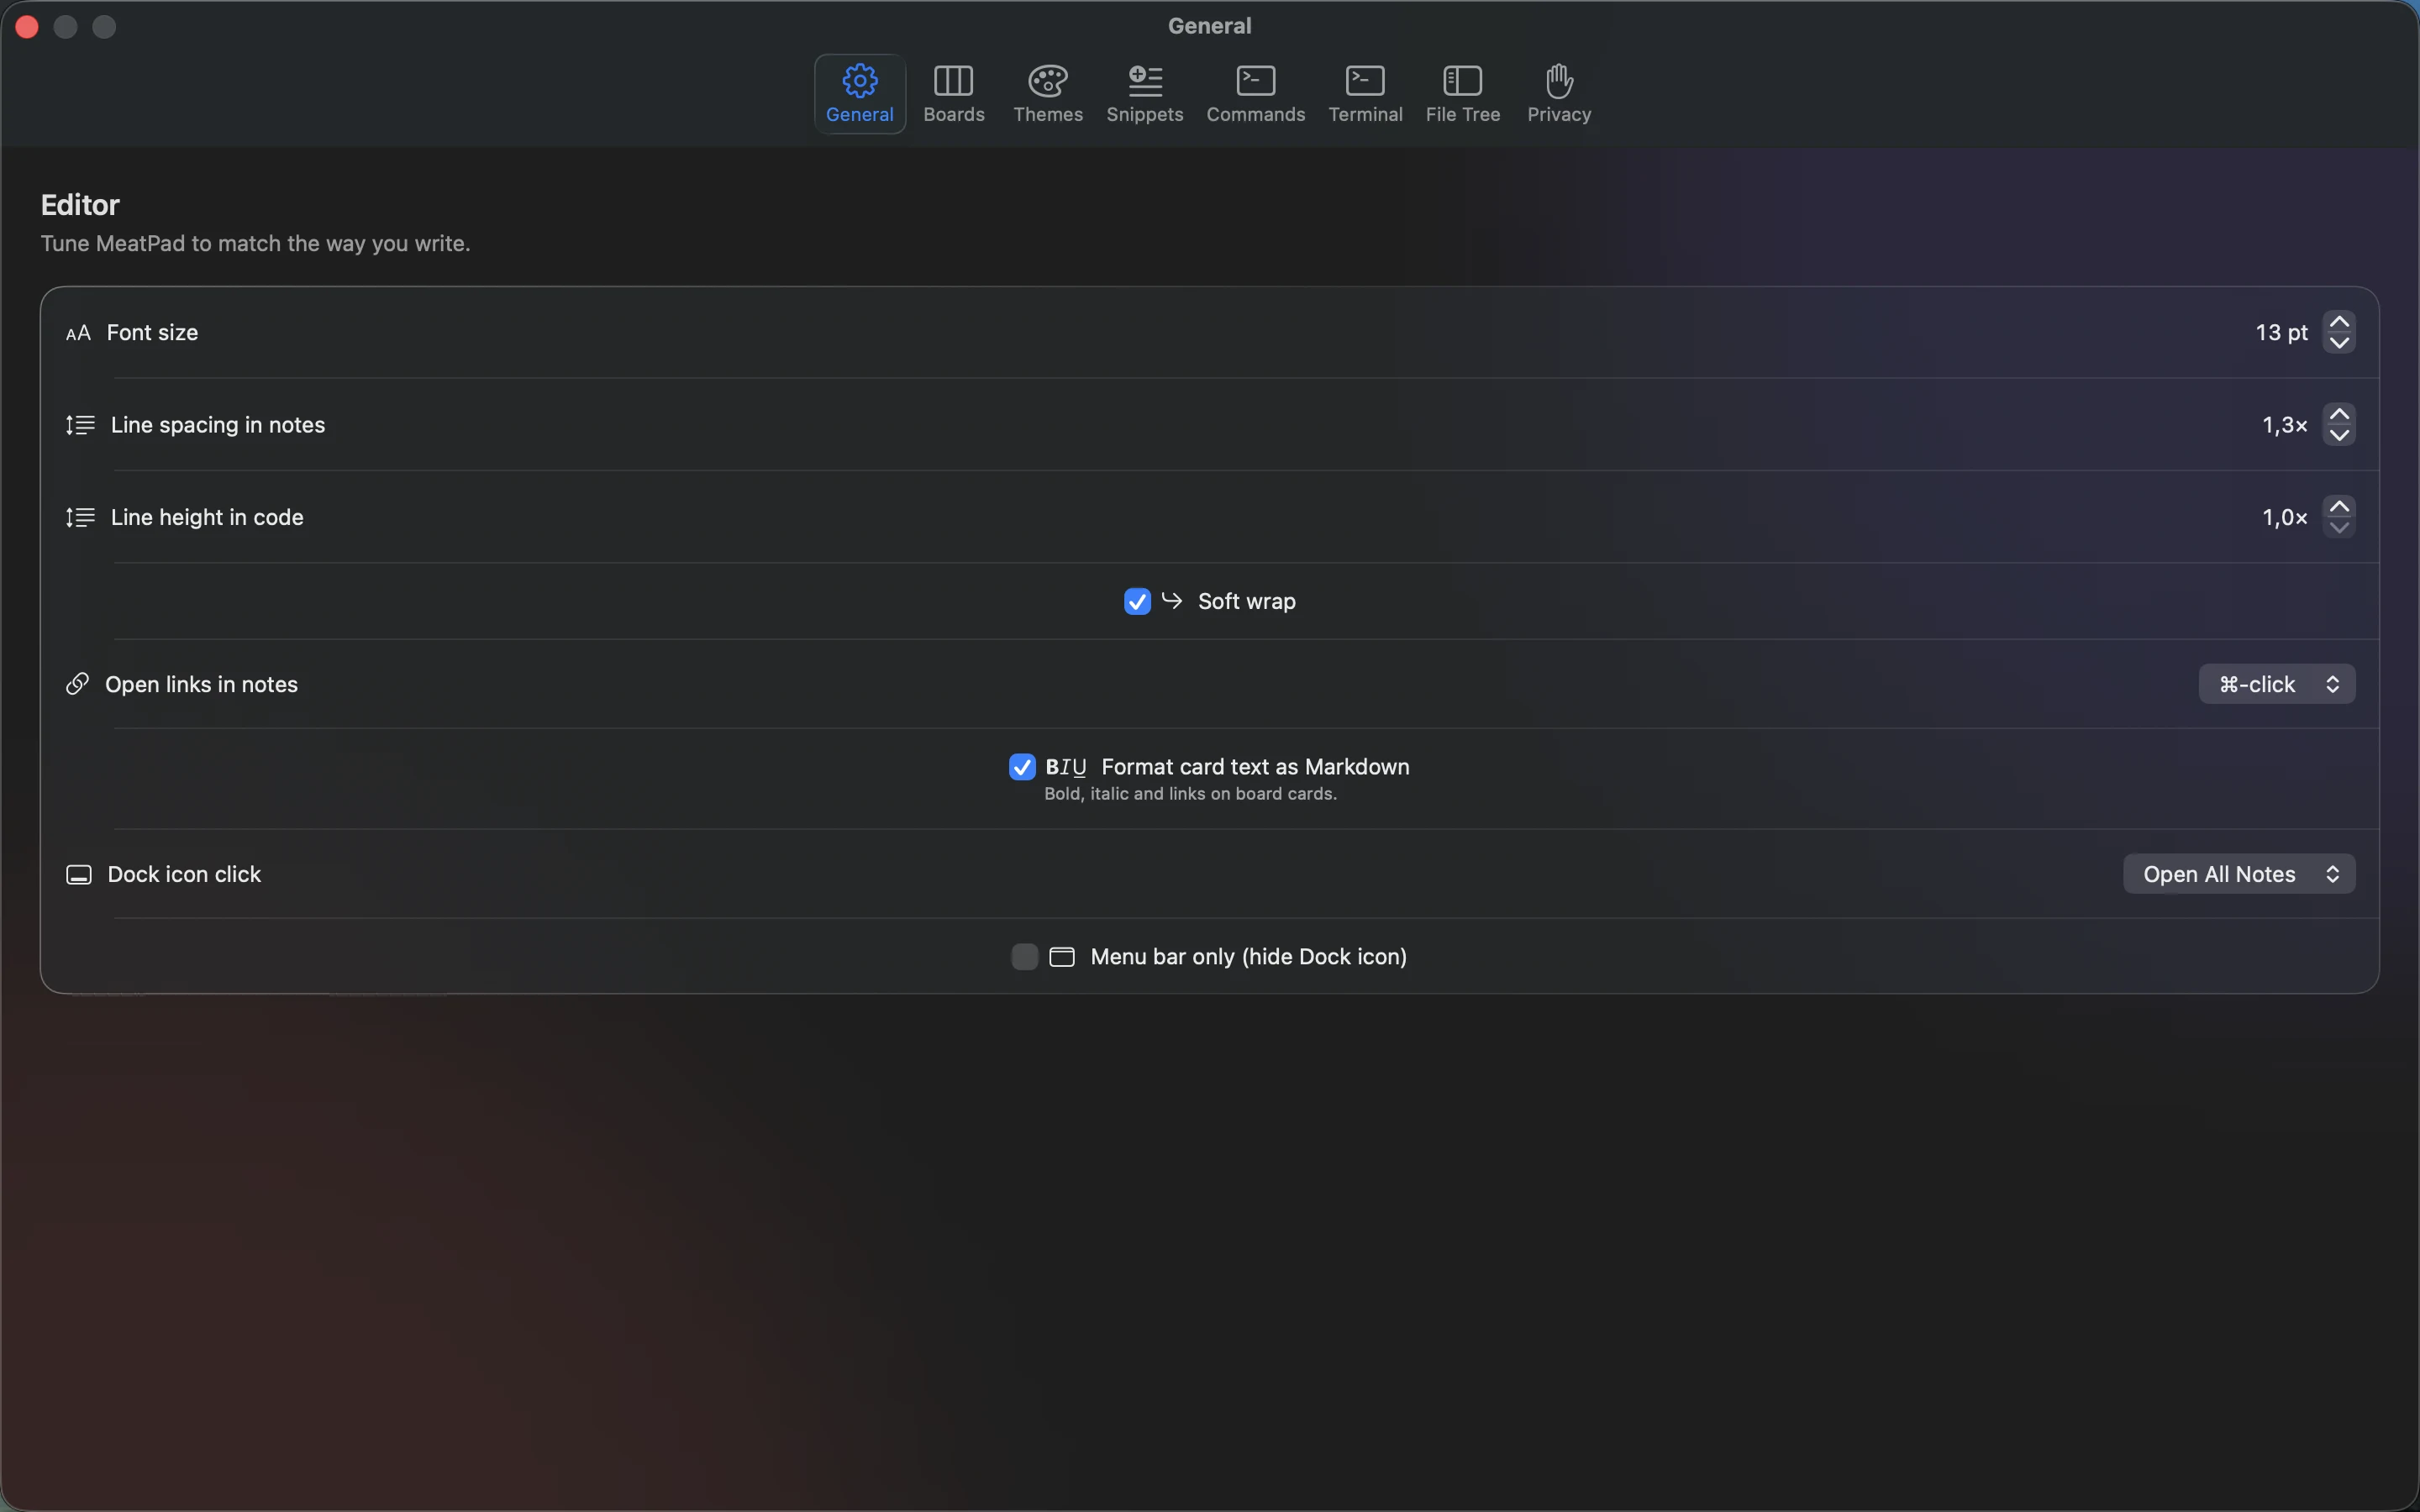2420x1512 pixels.
Task: Click the menu bar window icon
Action: click(x=1061, y=957)
